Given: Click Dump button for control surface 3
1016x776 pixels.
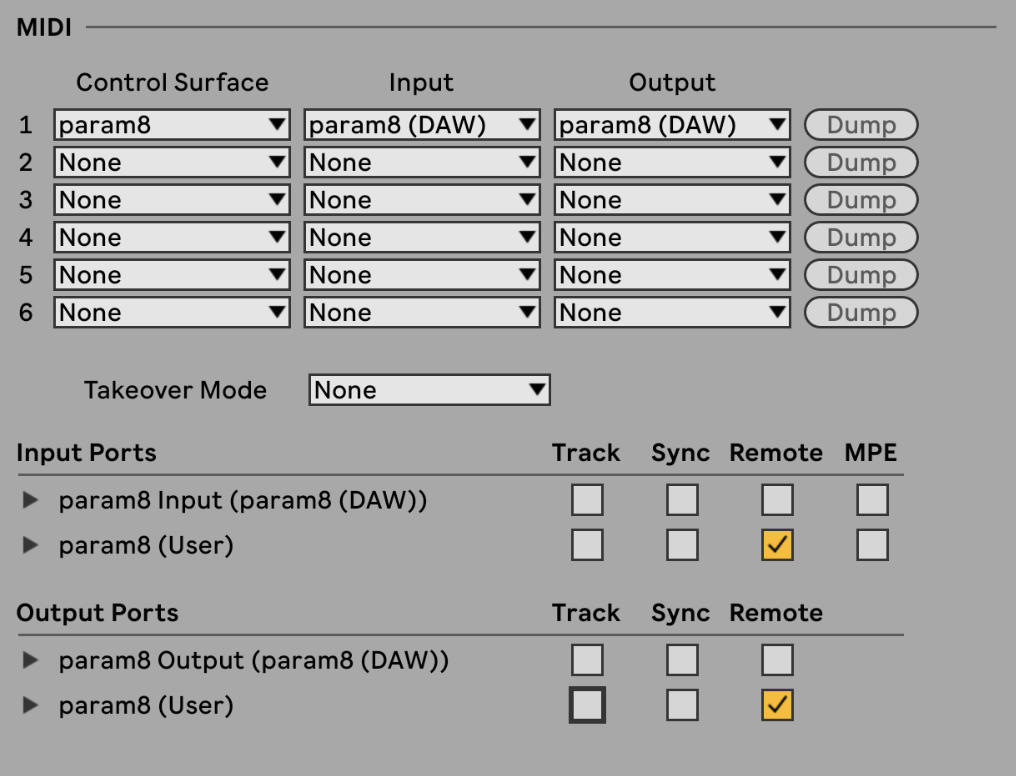Looking at the screenshot, I should tap(861, 200).
